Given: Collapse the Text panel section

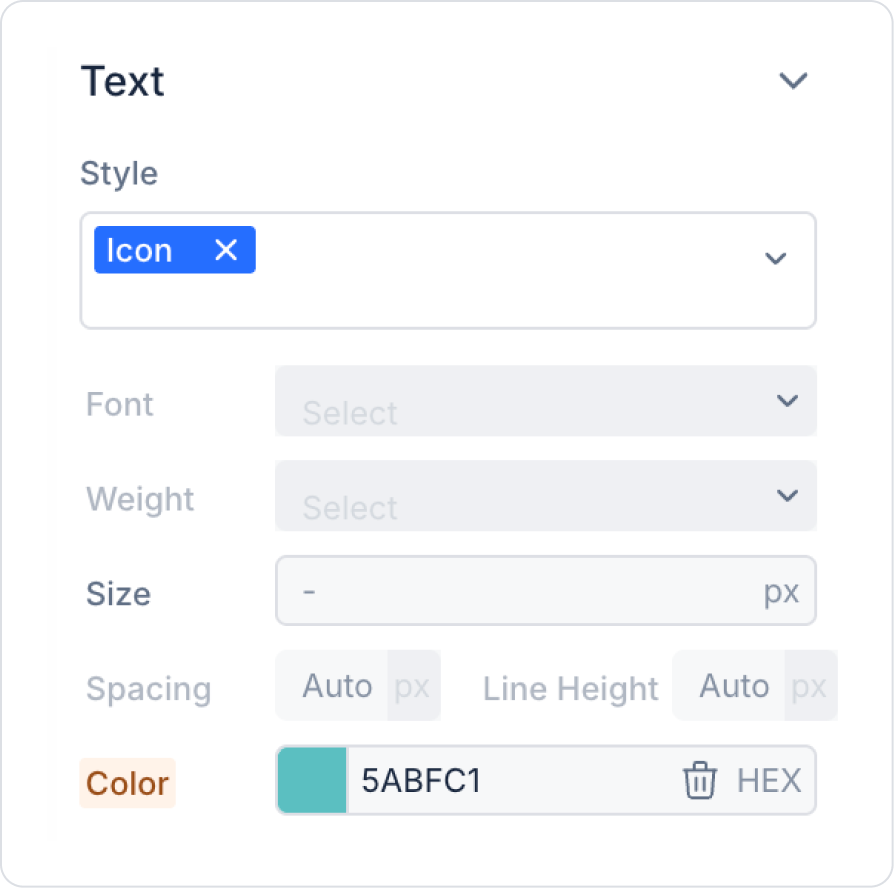Looking at the screenshot, I should 793,81.
